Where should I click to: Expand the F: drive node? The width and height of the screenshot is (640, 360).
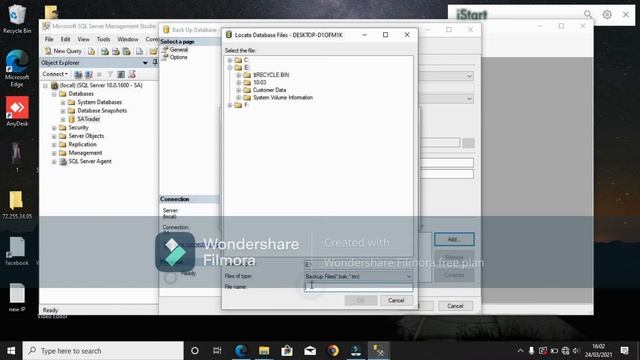pos(230,105)
